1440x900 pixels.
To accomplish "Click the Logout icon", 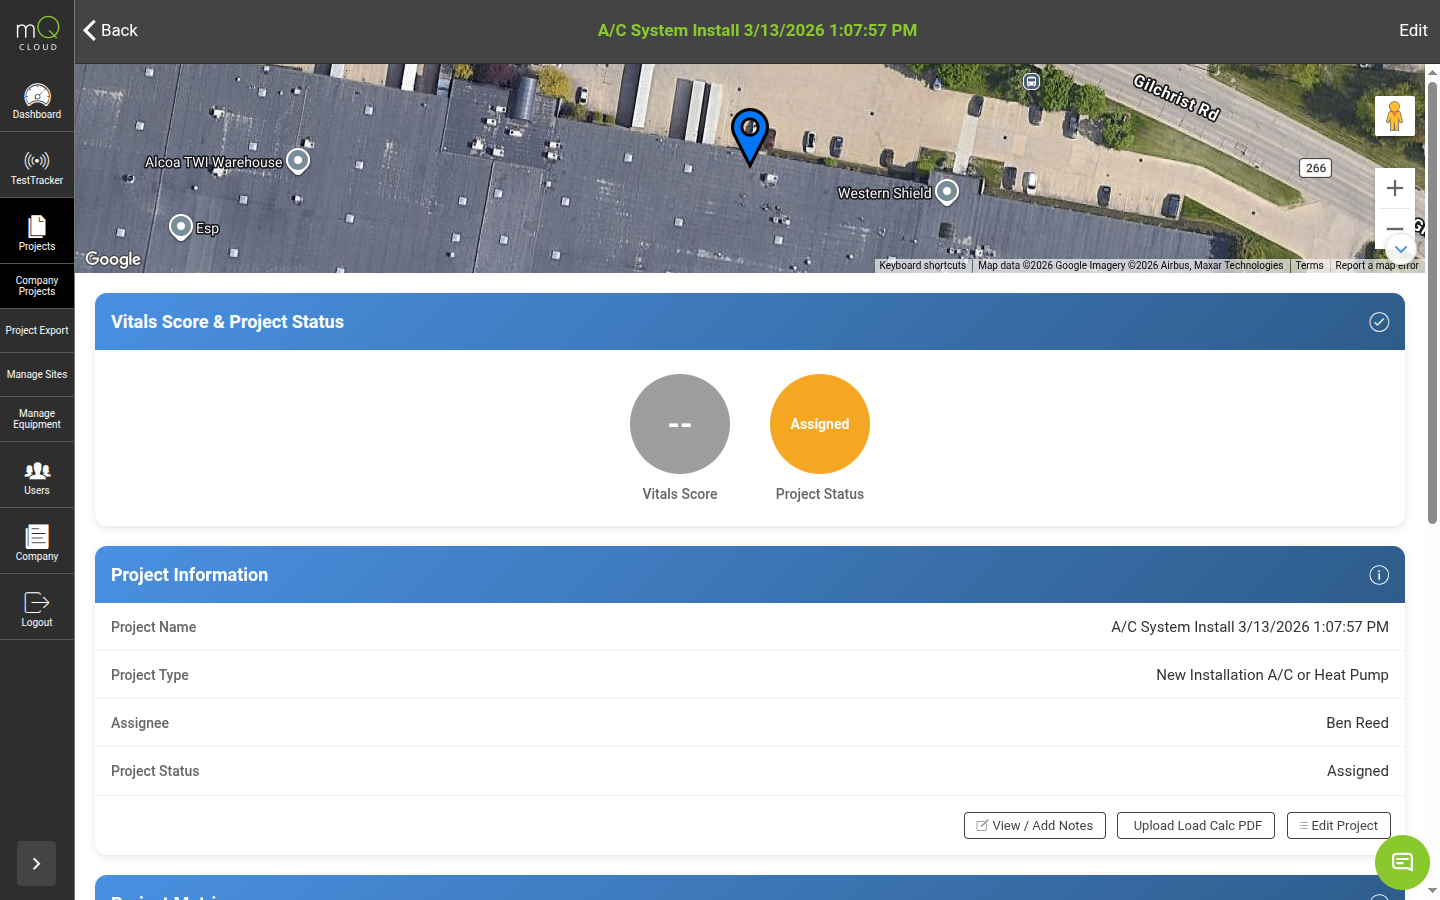I will 37,601.
